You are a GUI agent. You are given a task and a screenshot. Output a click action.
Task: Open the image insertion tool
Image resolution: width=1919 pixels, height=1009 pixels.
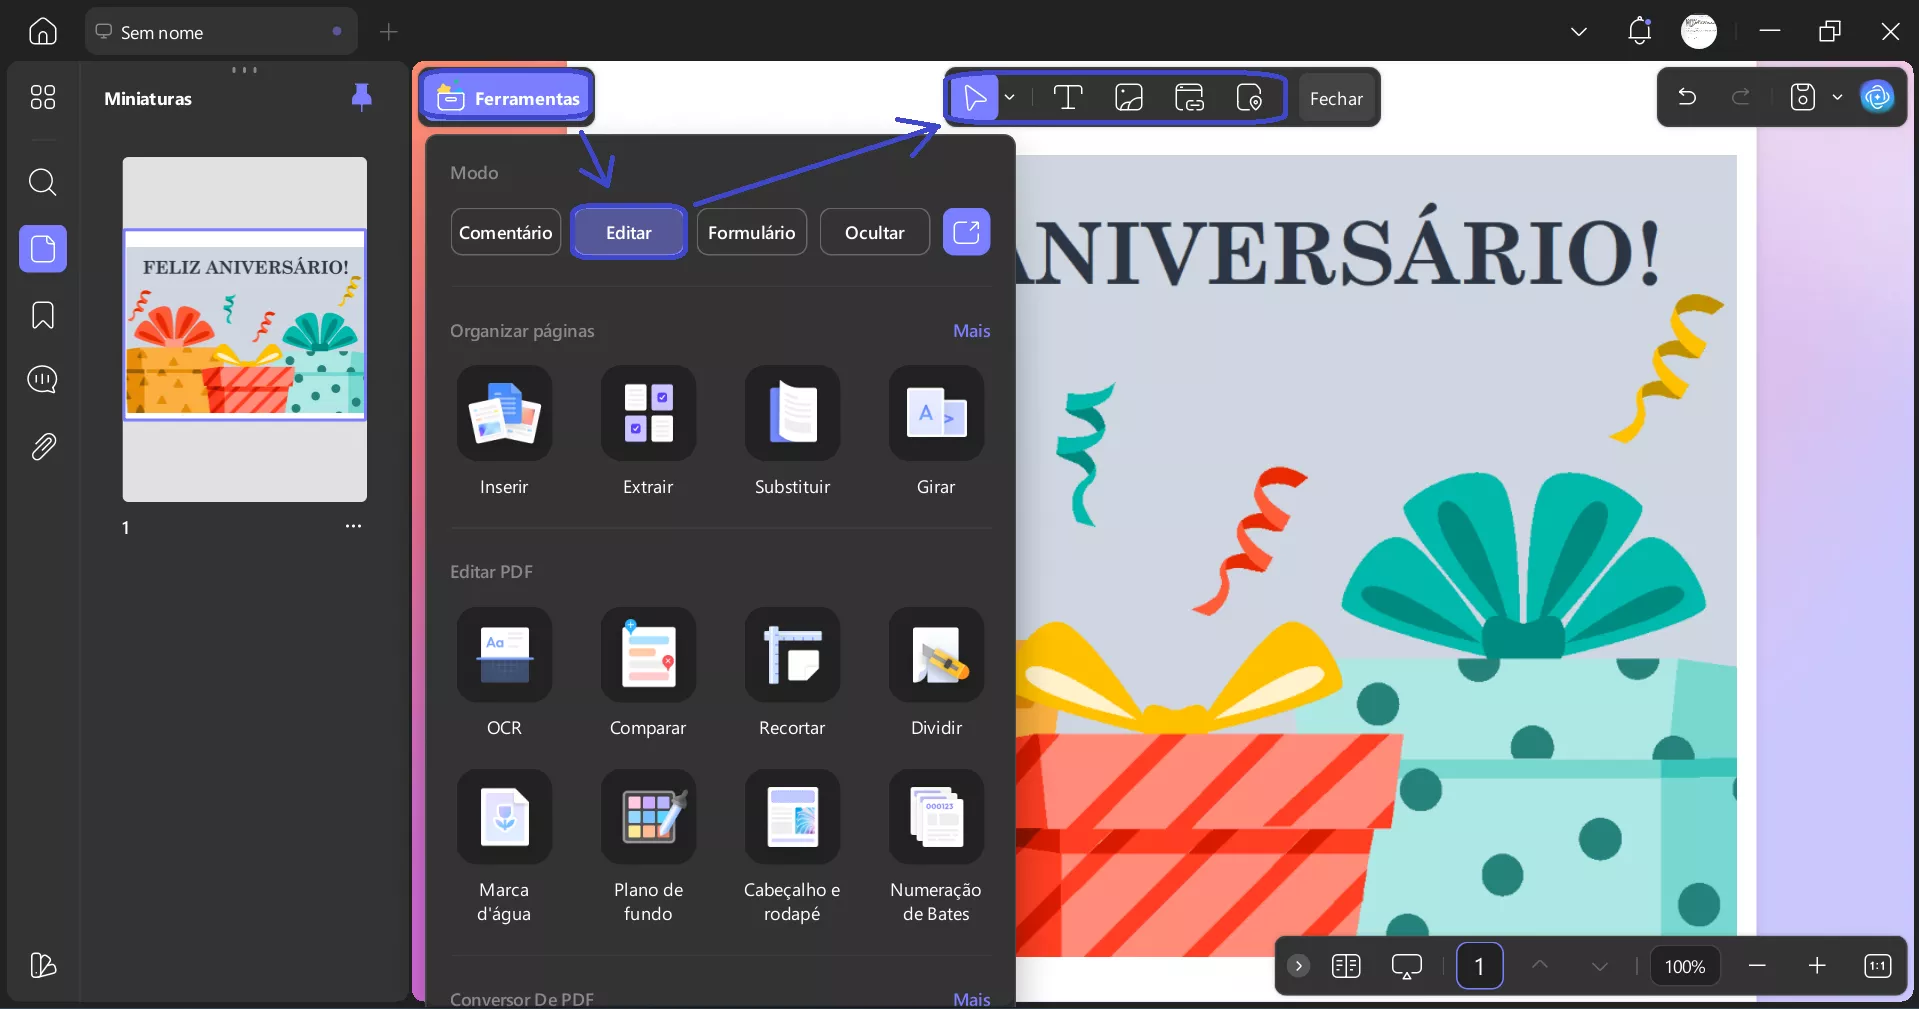click(x=1128, y=97)
